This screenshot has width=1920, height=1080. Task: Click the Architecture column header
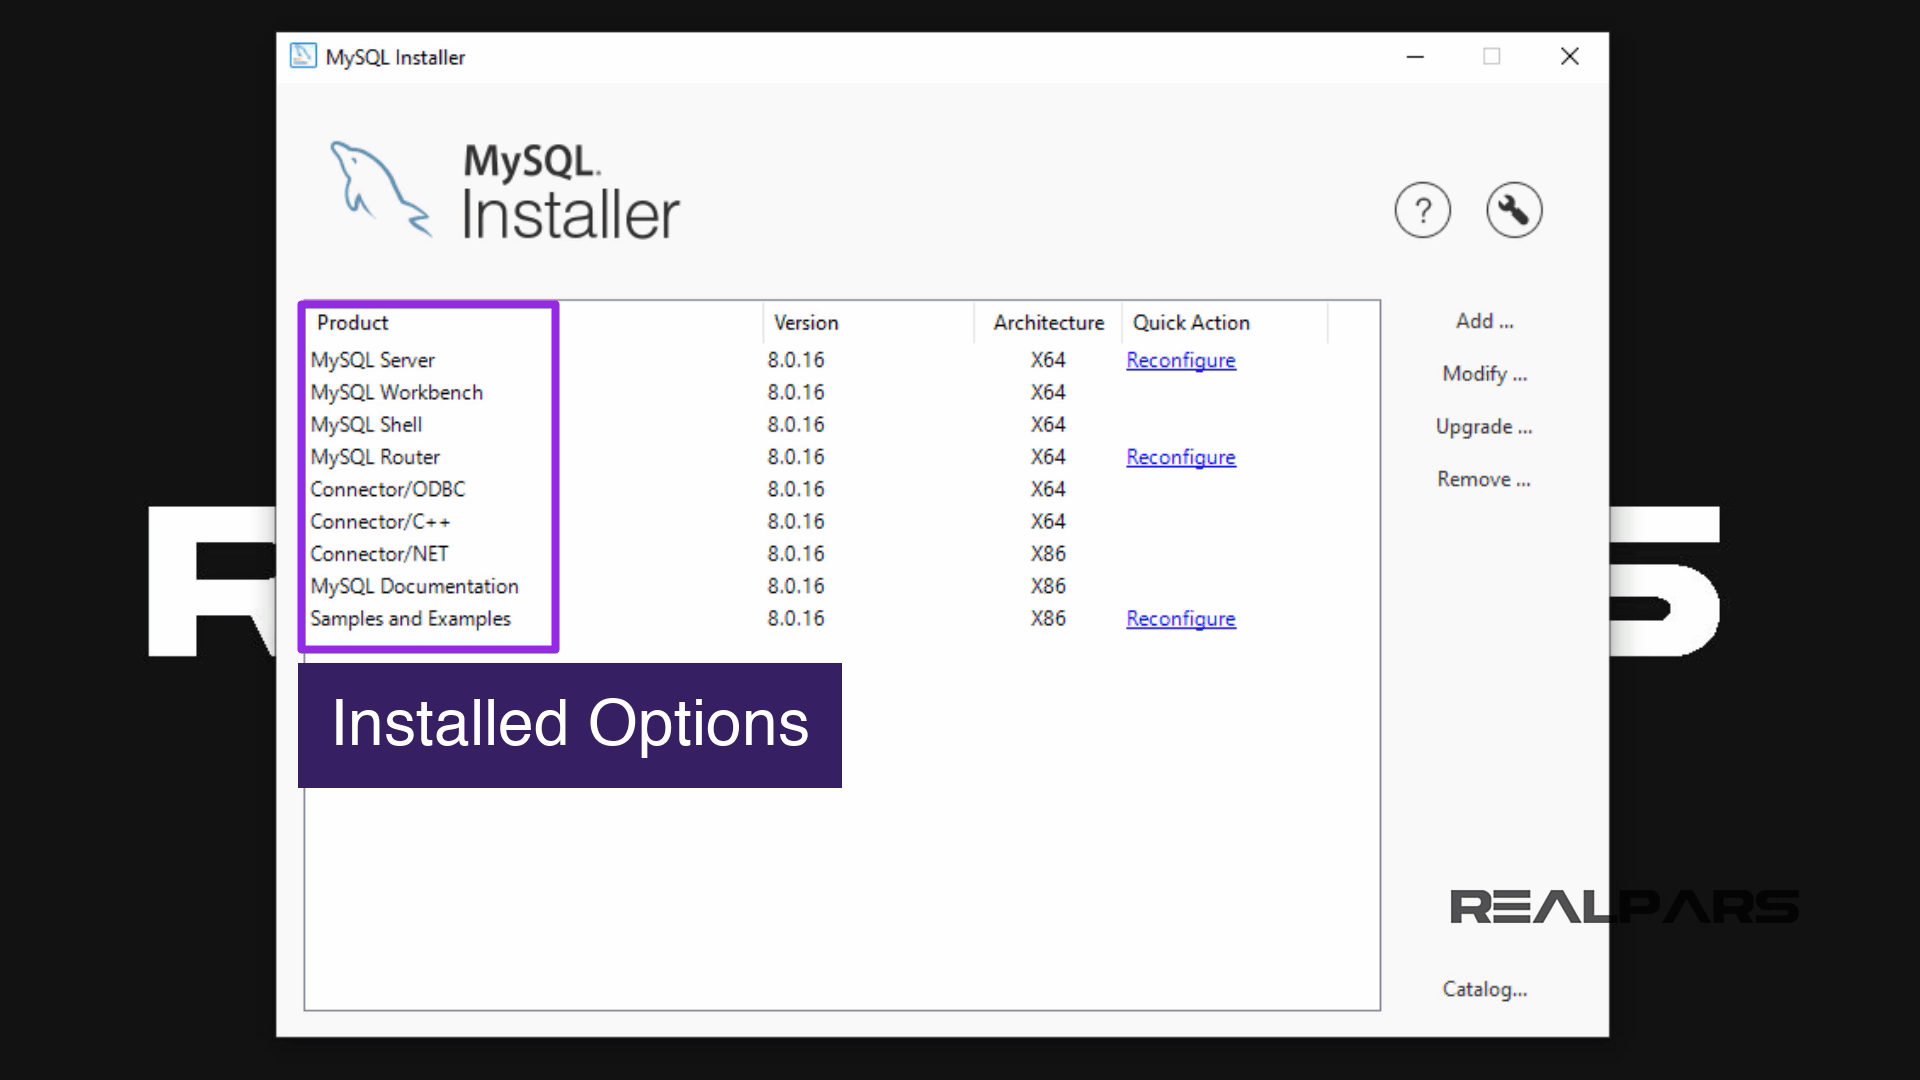point(1048,323)
